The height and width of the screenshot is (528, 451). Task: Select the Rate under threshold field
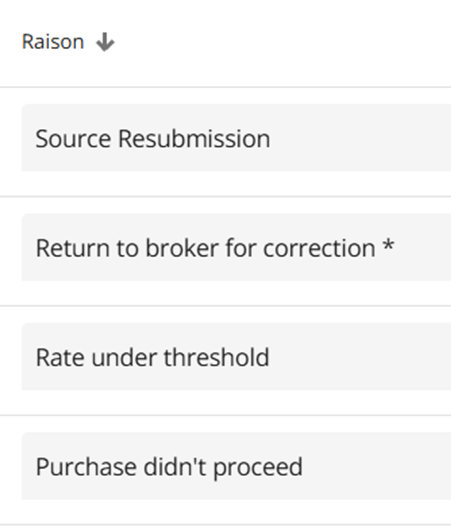236,357
